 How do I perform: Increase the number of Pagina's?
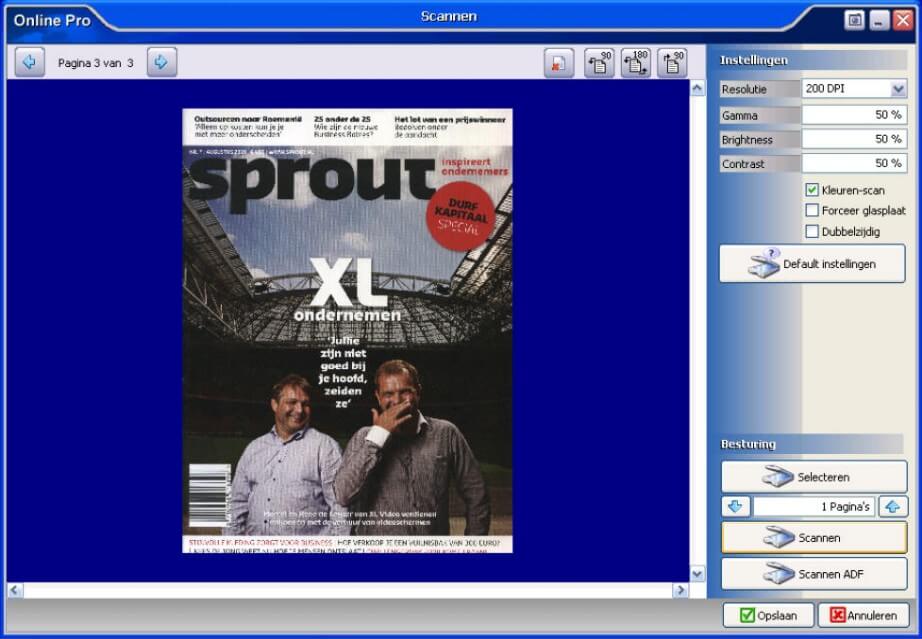click(893, 506)
